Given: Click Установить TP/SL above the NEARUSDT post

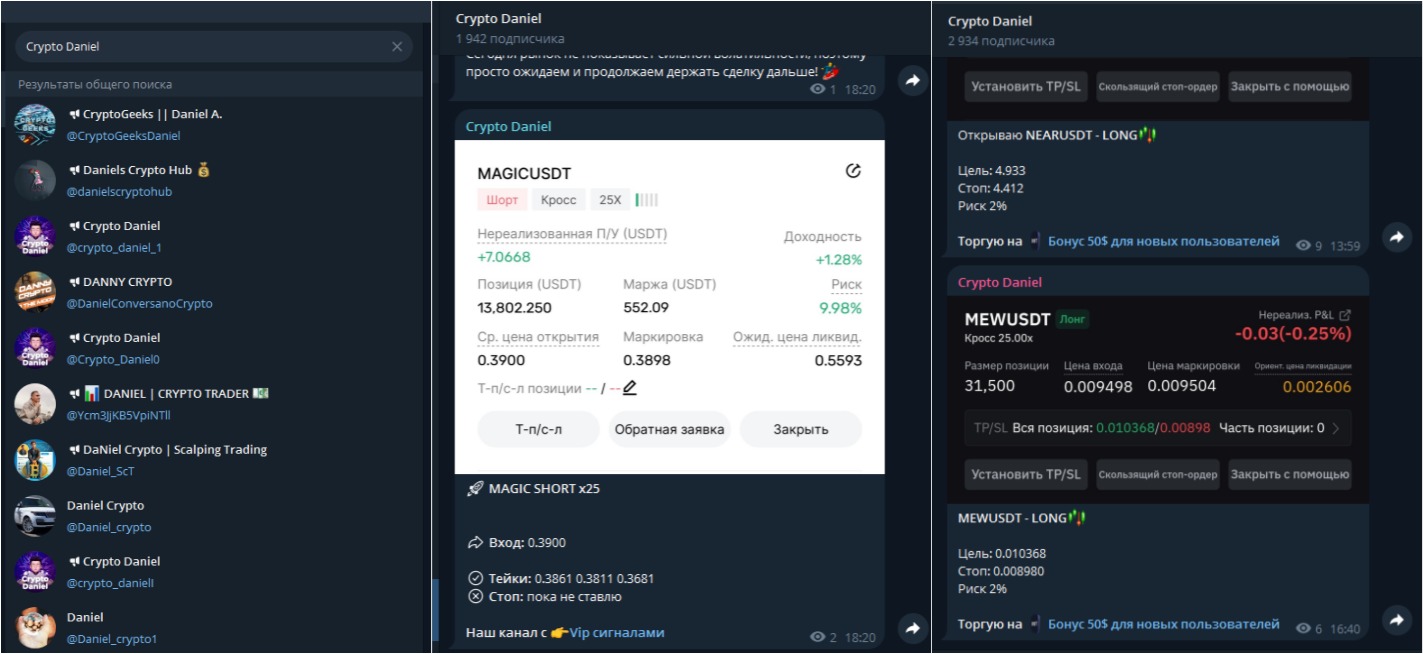Looking at the screenshot, I should pyautogui.click(x=1026, y=86).
